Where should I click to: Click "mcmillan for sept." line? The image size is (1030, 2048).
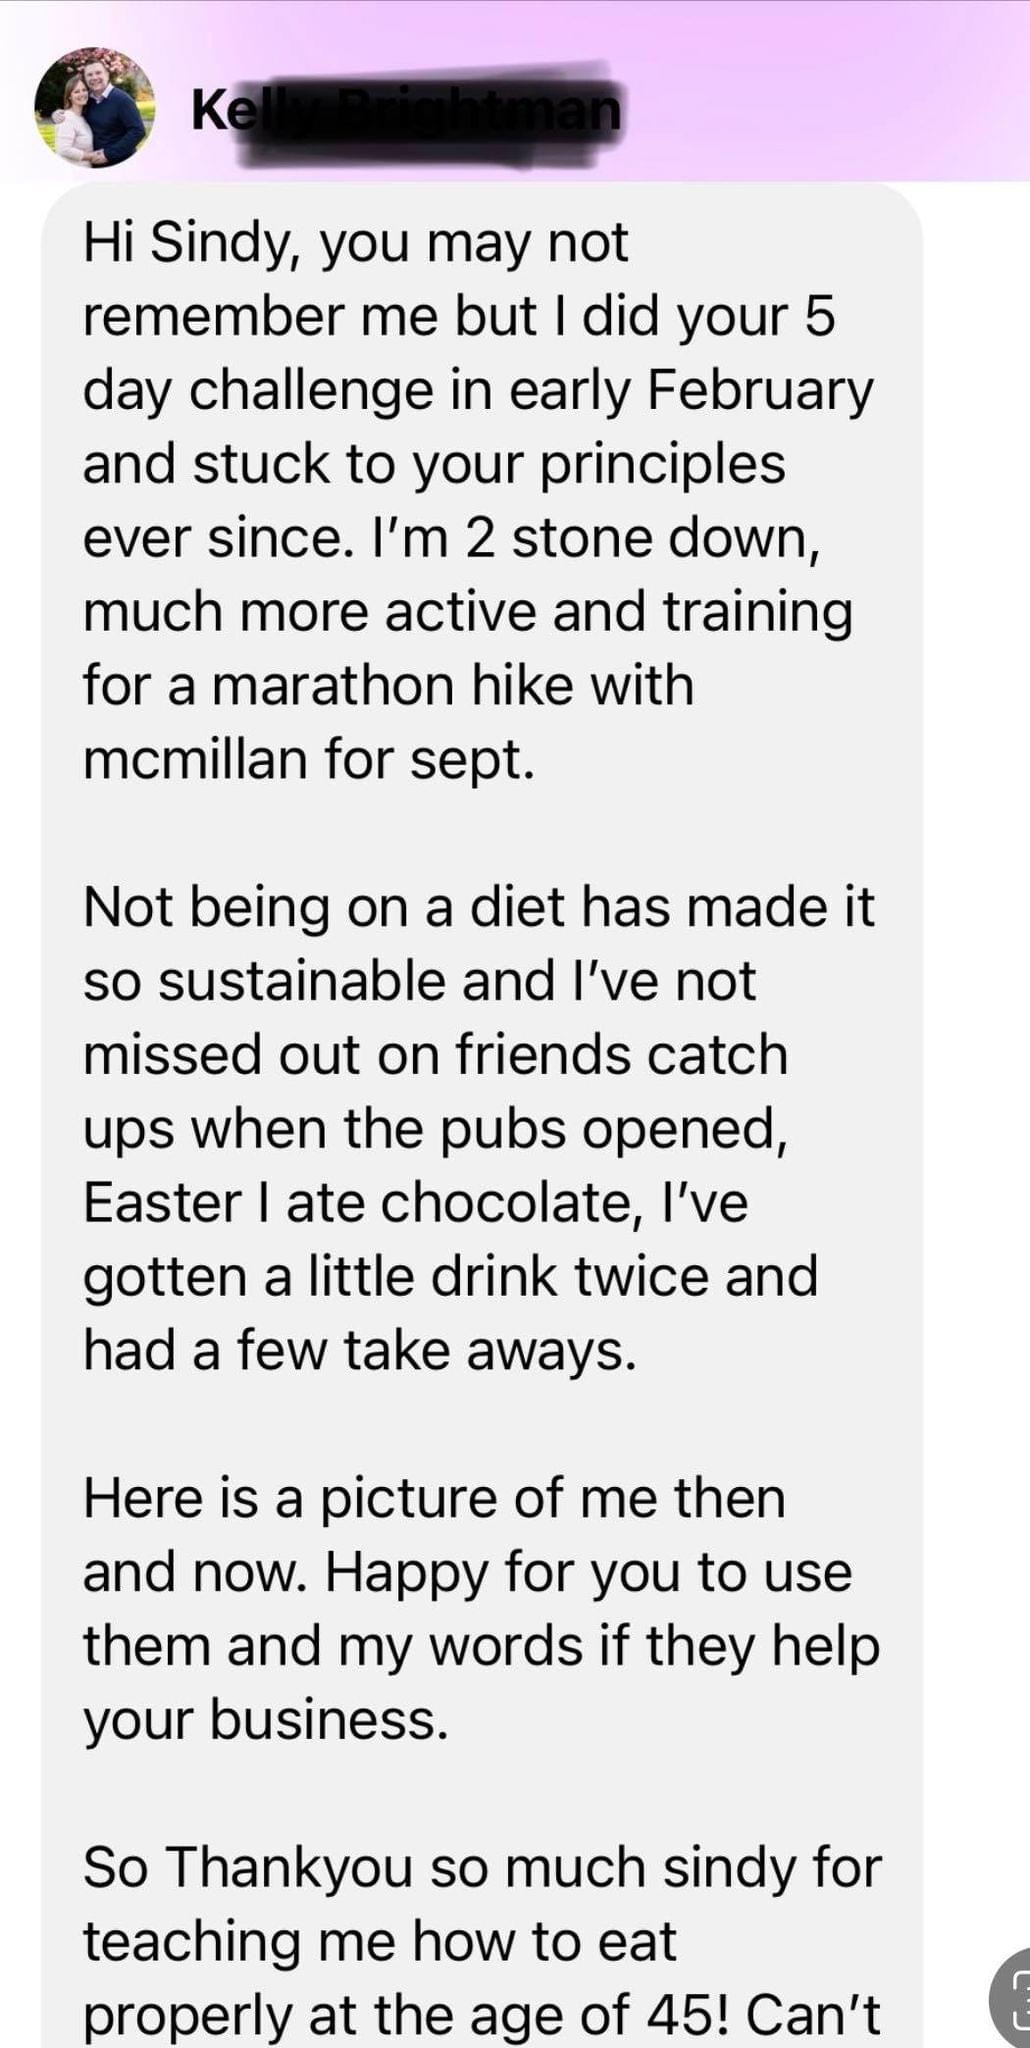point(308,760)
